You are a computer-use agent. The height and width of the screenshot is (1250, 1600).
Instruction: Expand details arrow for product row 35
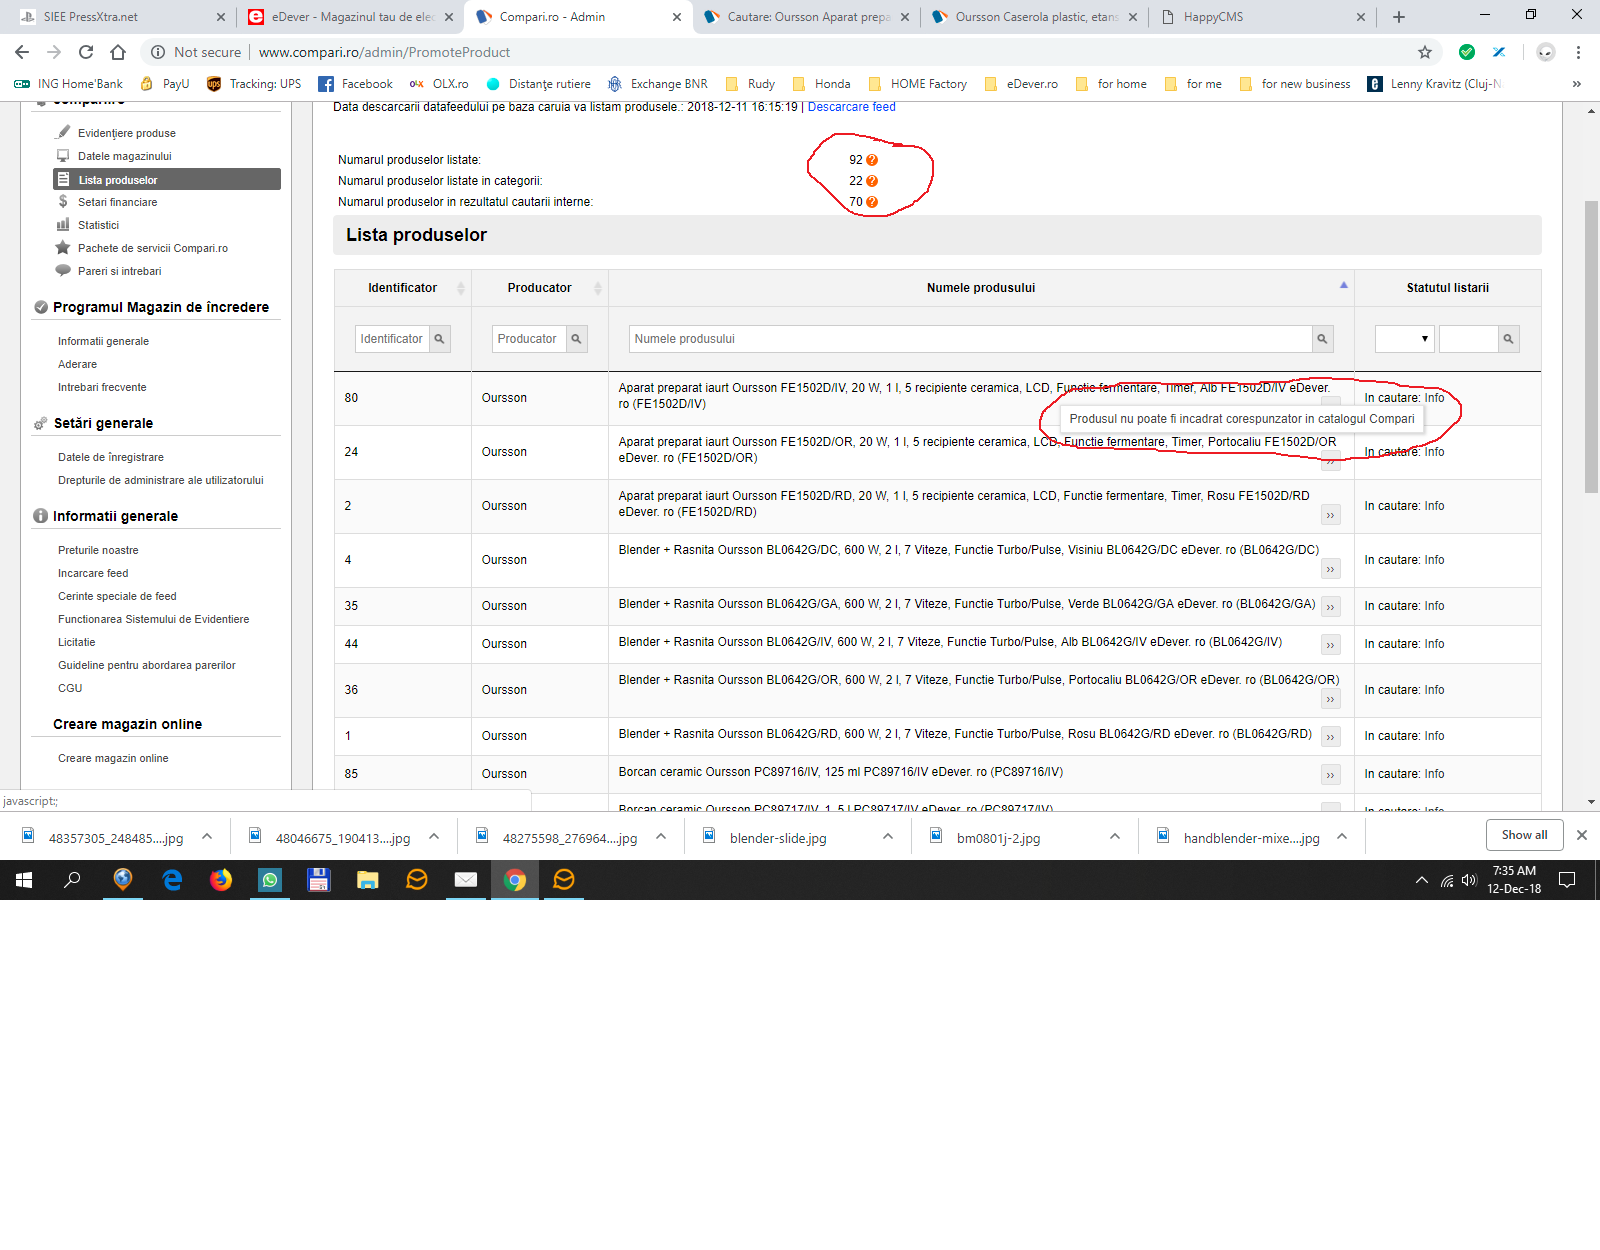[1330, 607]
